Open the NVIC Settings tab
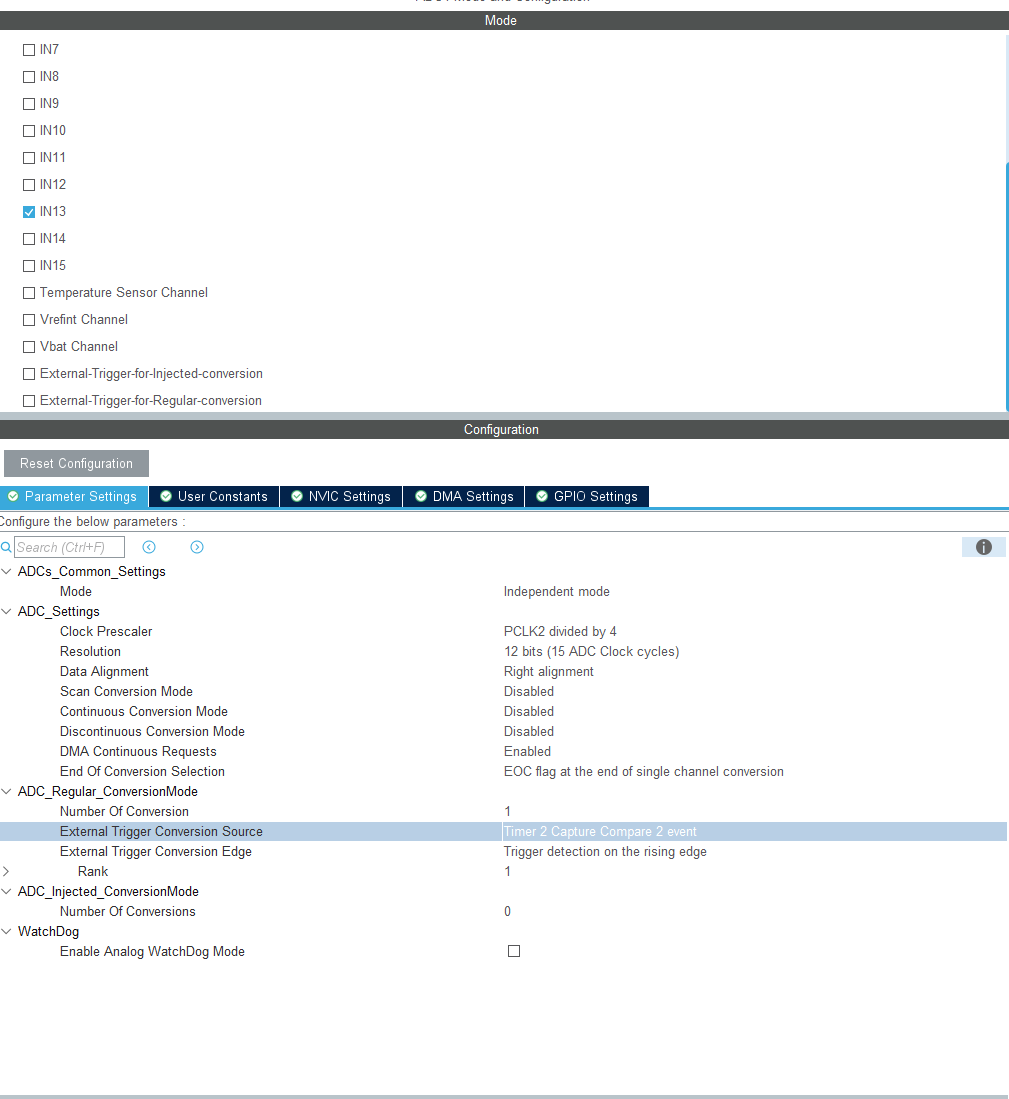The height and width of the screenshot is (1099, 1009). pyautogui.click(x=341, y=496)
